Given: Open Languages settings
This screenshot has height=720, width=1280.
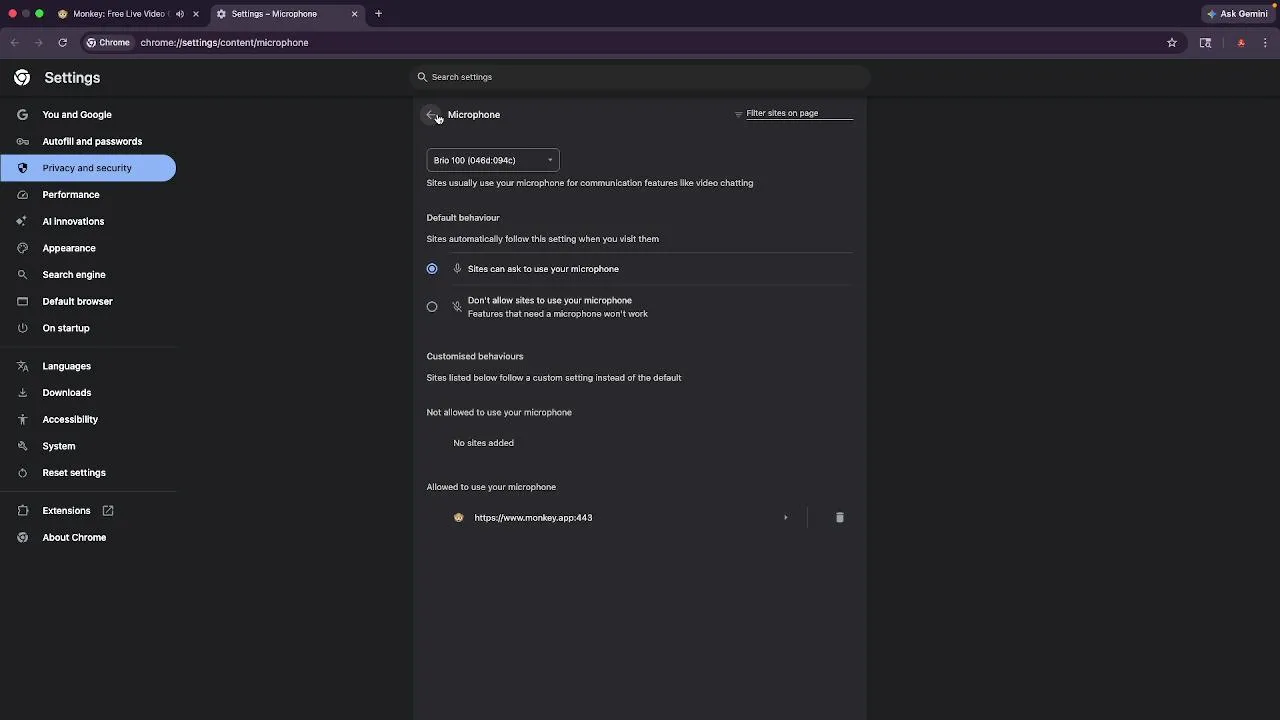Looking at the screenshot, I should [66, 366].
